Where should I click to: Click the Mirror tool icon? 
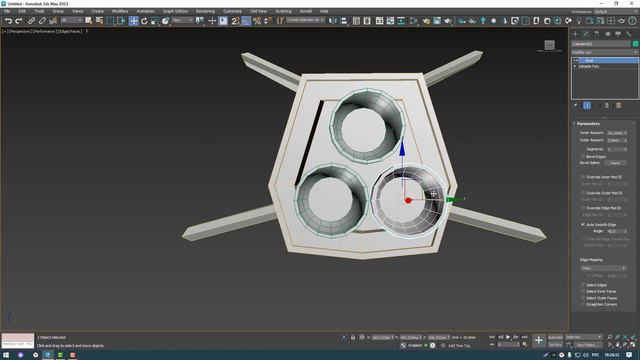pyautogui.click(x=333, y=21)
